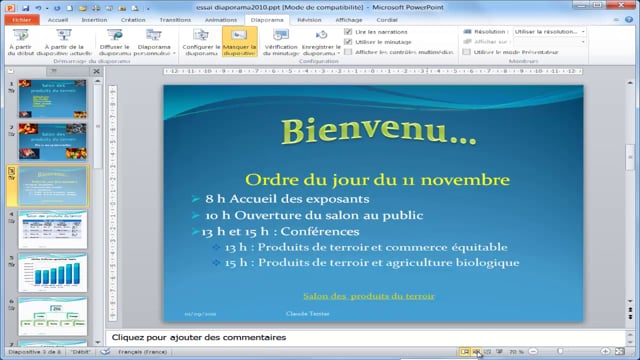
Task: Enable Afficher les contrôles multimédias checkbox
Action: pyautogui.click(x=348, y=52)
